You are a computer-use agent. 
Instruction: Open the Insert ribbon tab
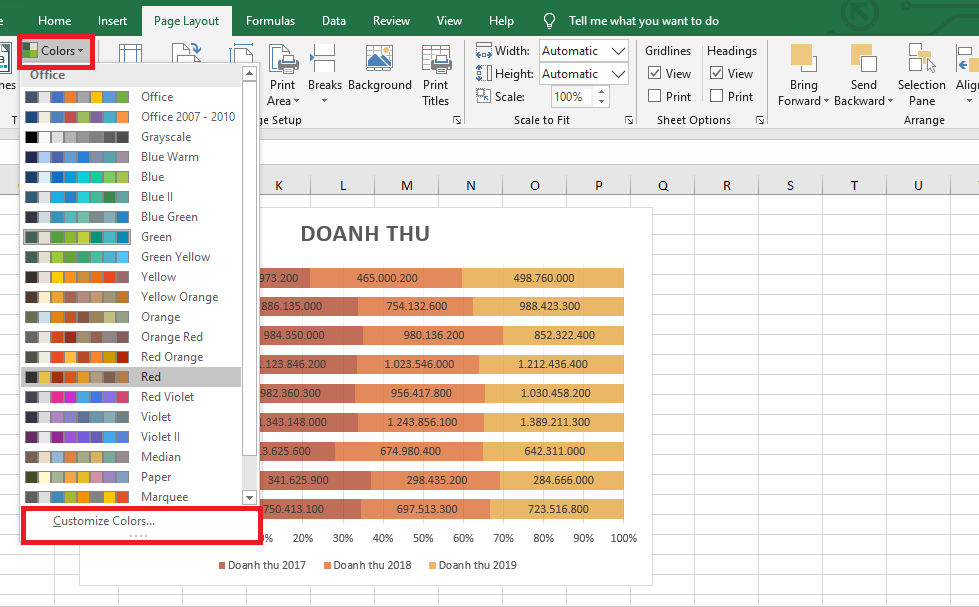pos(112,21)
